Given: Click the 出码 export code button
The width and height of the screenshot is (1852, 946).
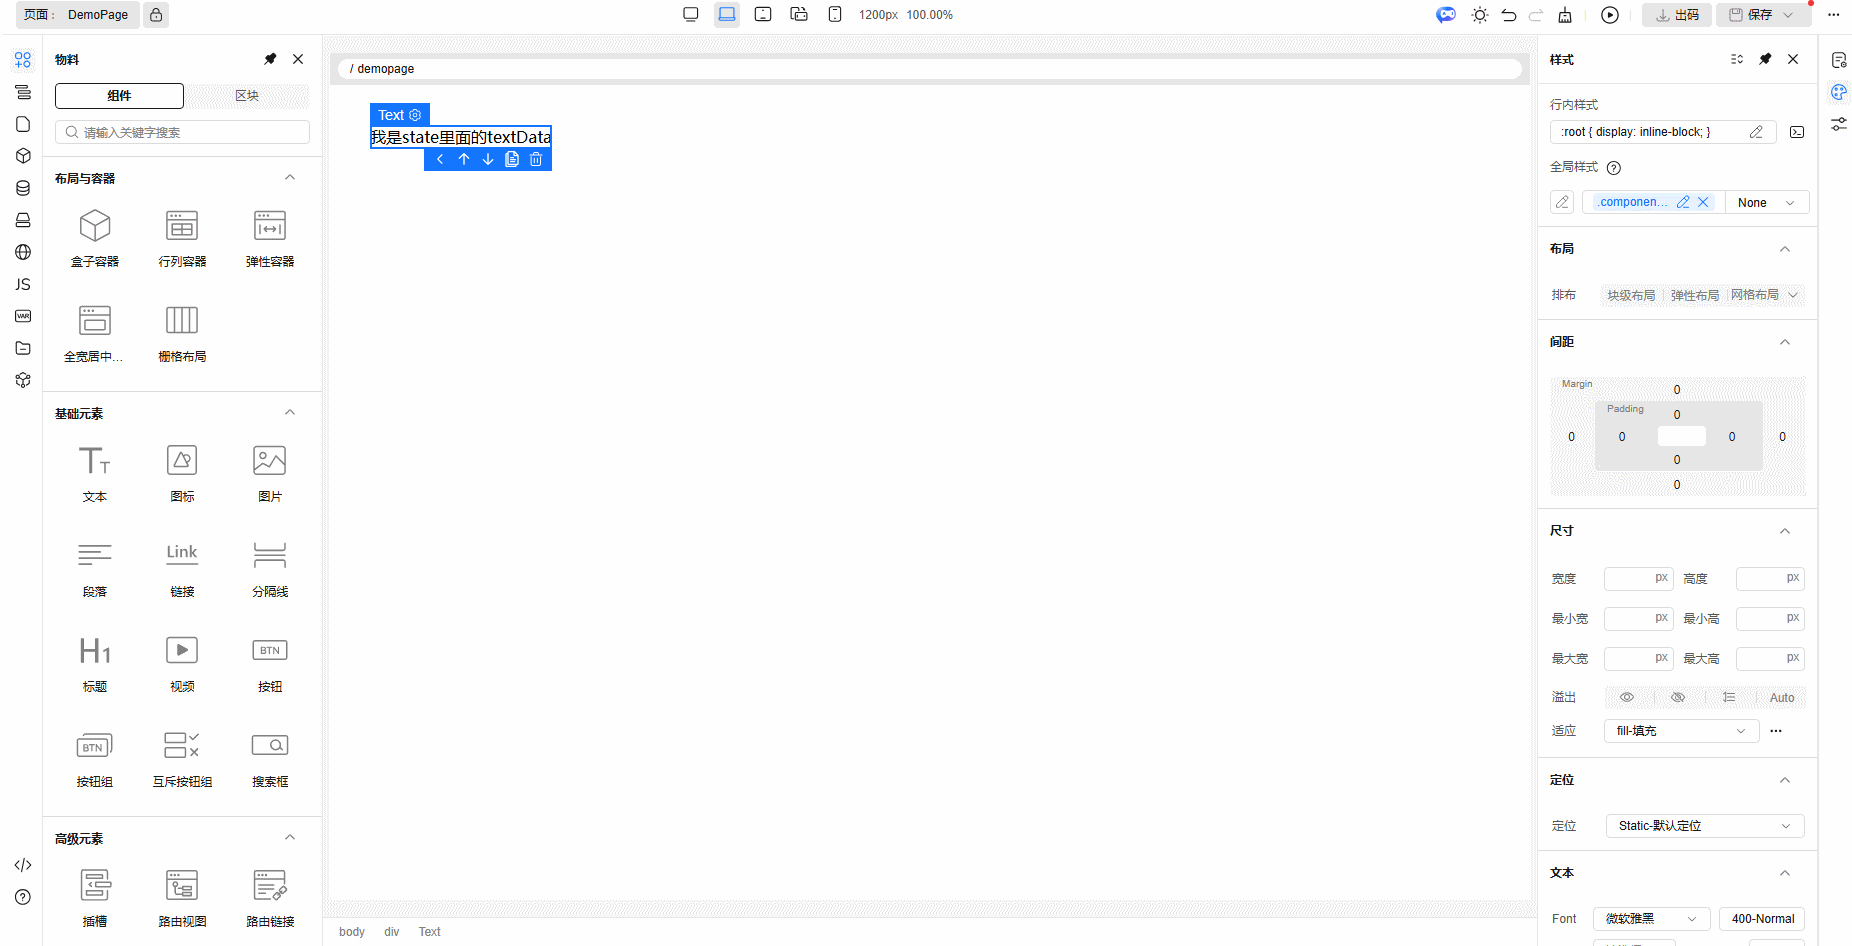Looking at the screenshot, I should tap(1677, 15).
